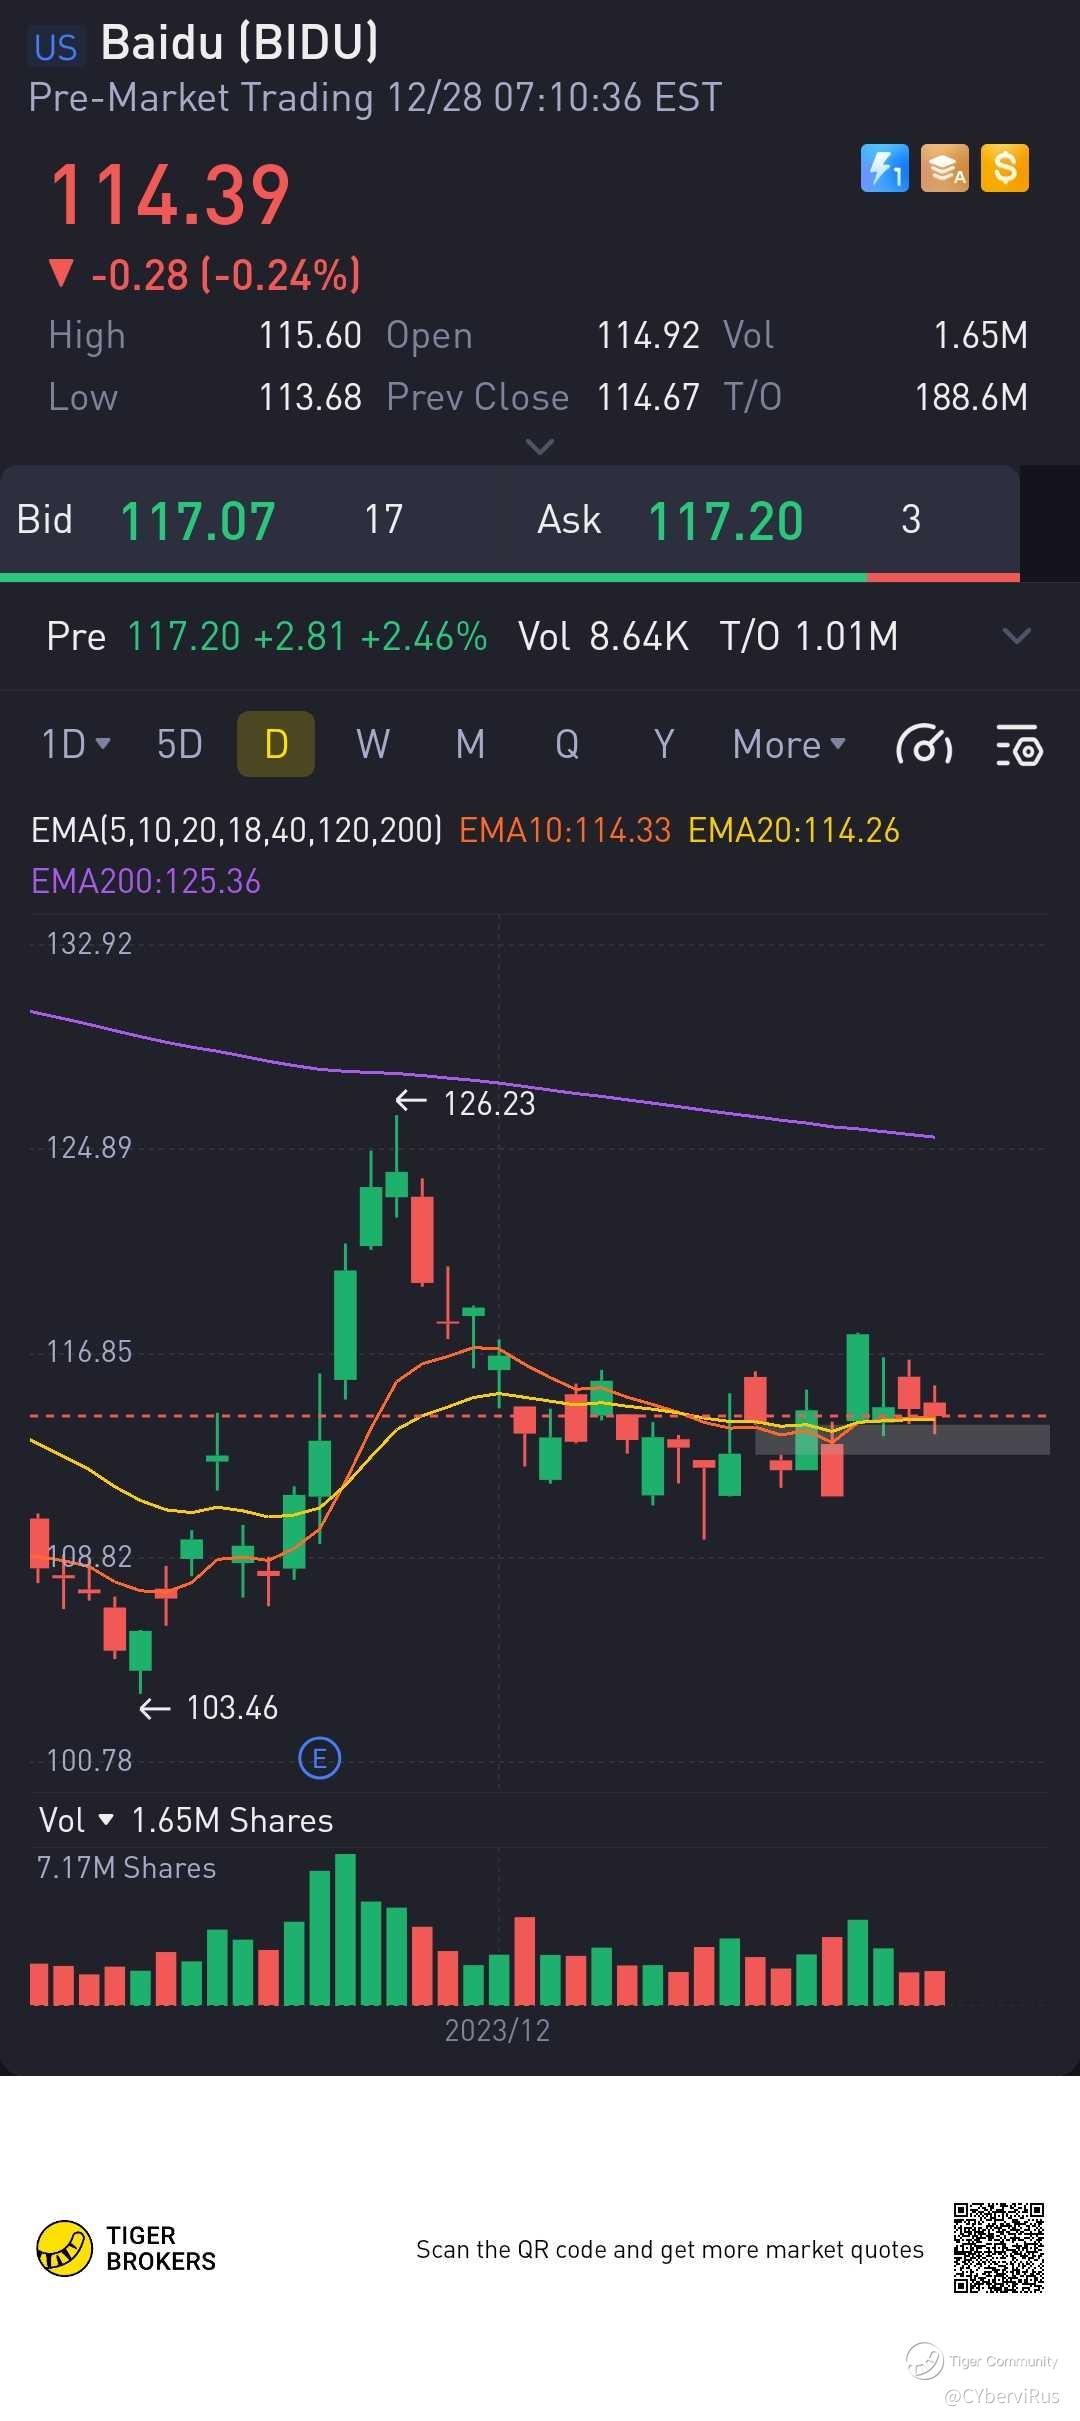Tap the Vol value 1.65M
This screenshot has height=2421, width=1080.
point(980,336)
